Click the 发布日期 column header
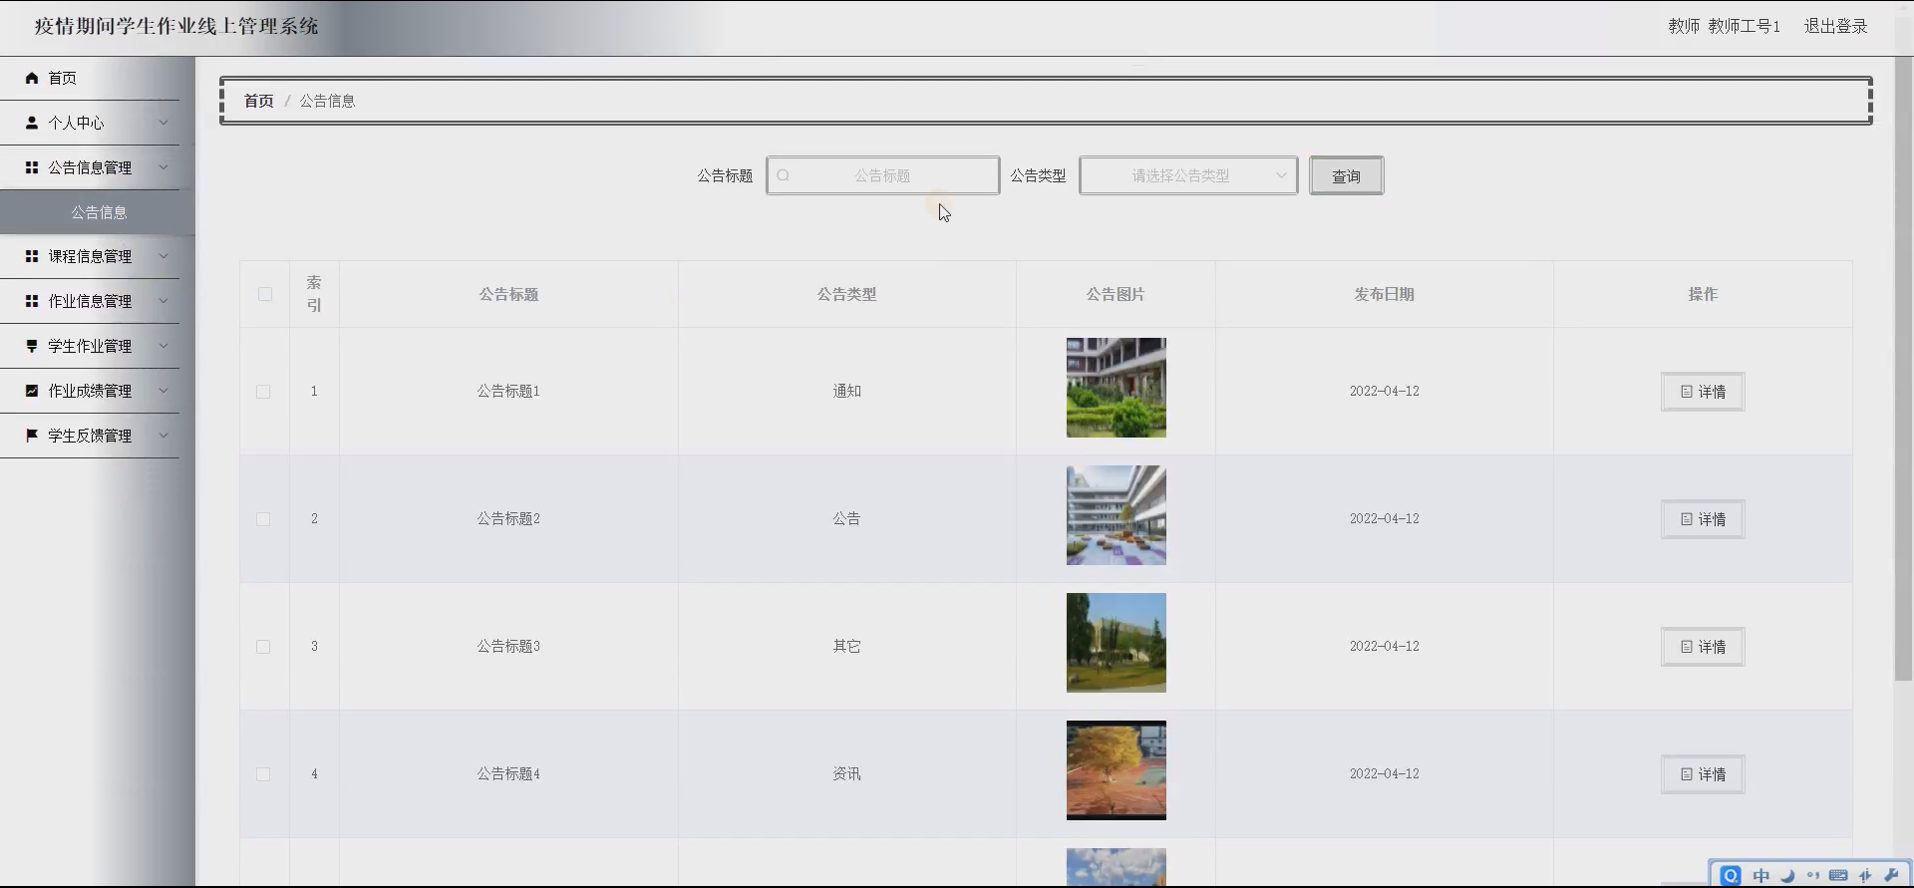This screenshot has height=888, width=1914. pos(1384,295)
